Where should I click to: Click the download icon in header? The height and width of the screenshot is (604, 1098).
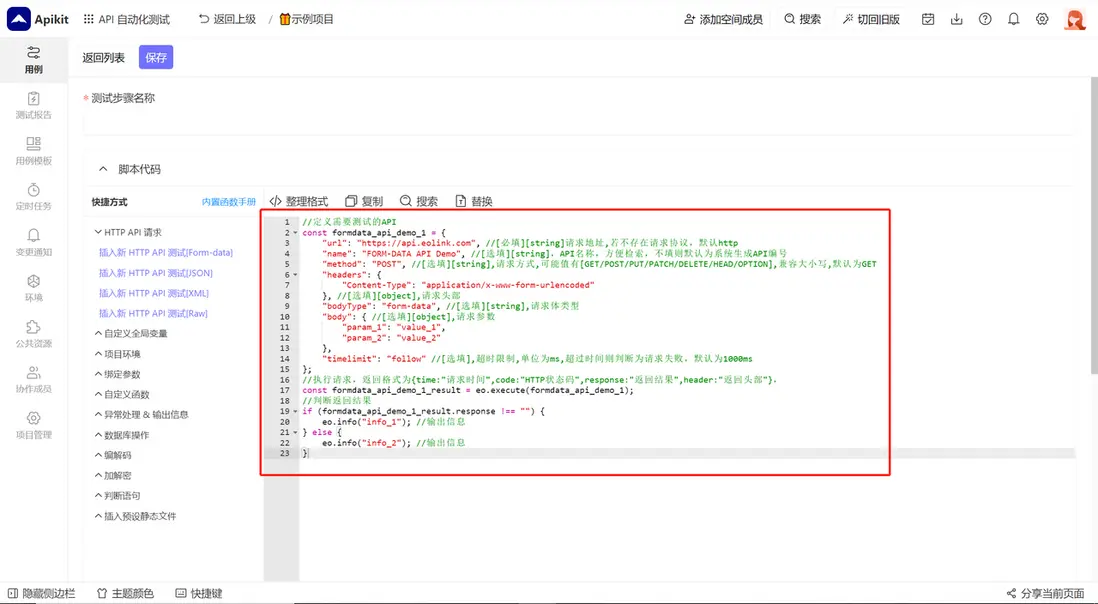[x=957, y=19]
